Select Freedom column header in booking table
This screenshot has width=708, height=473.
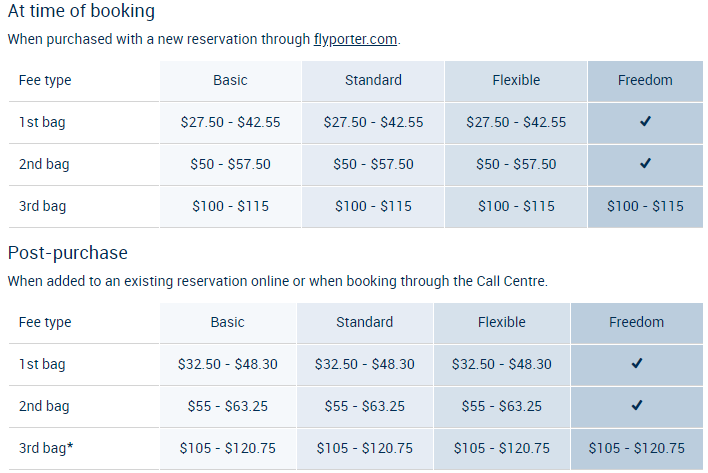645,80
